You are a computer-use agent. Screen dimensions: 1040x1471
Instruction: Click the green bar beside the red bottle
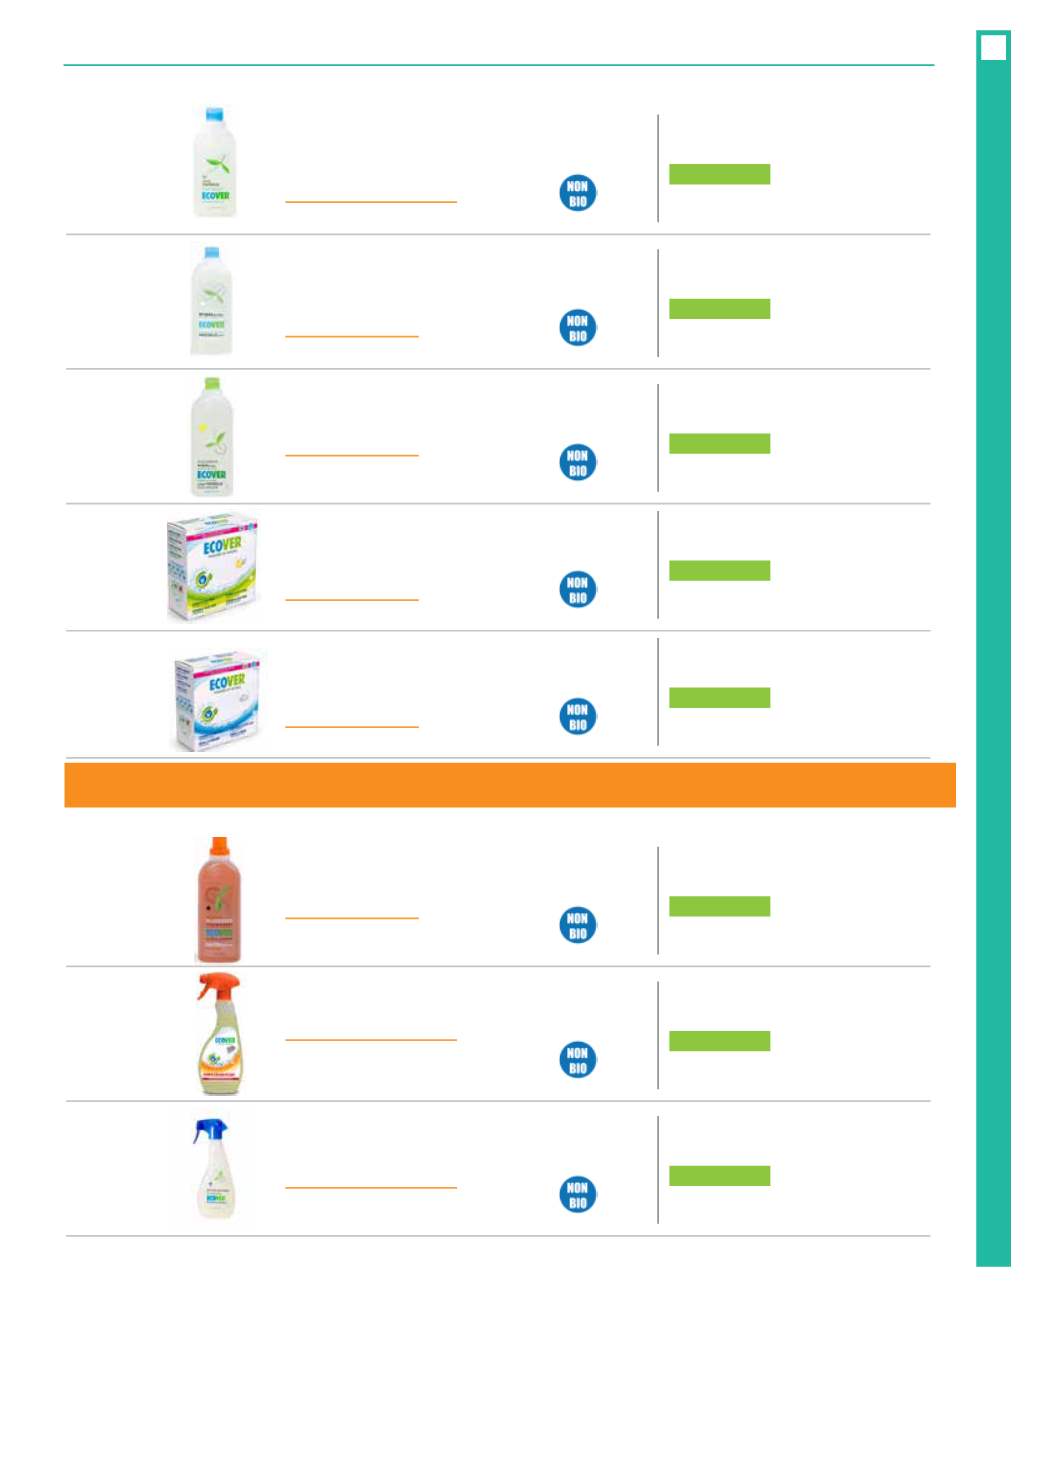pos(719,906)
